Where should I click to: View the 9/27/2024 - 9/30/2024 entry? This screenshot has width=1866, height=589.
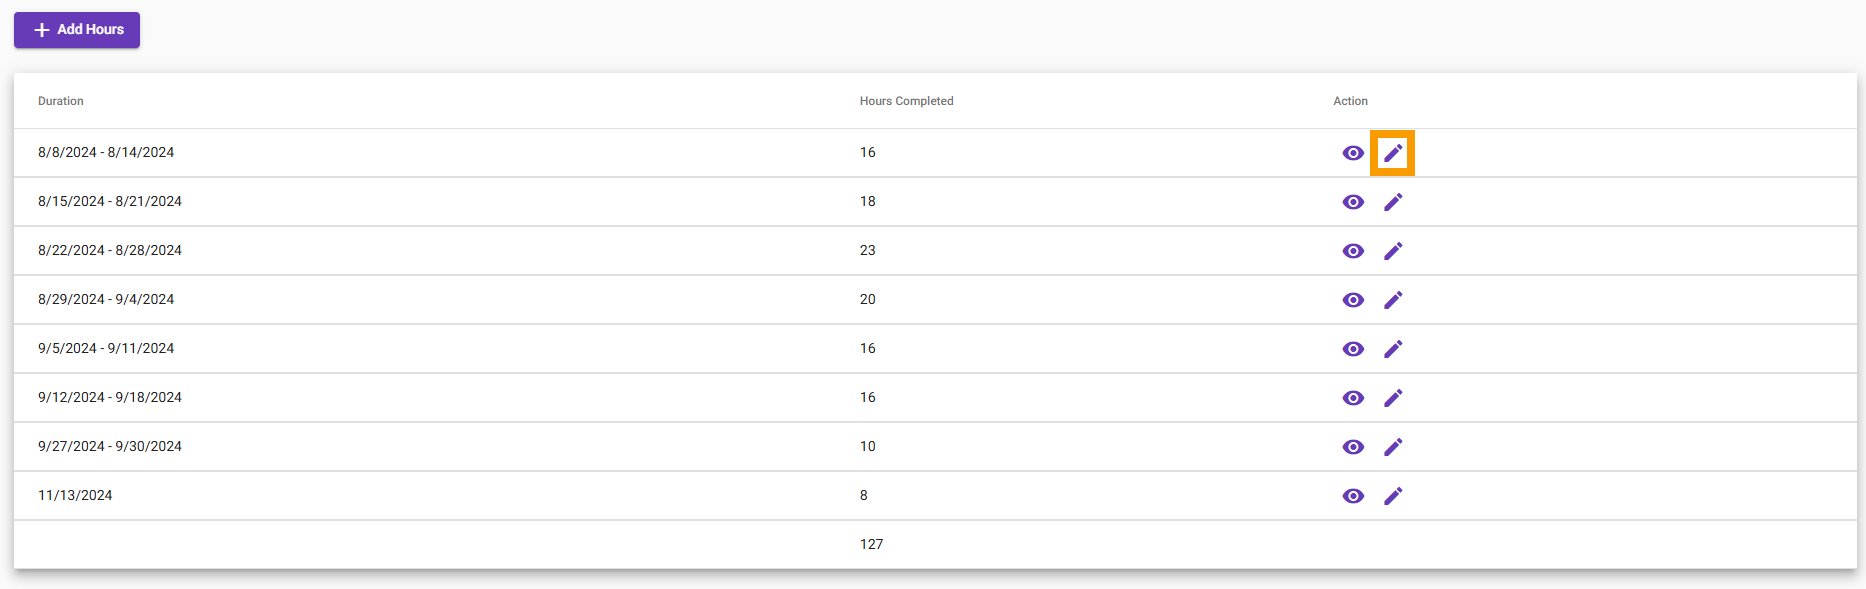click(x=1353, y=447)
